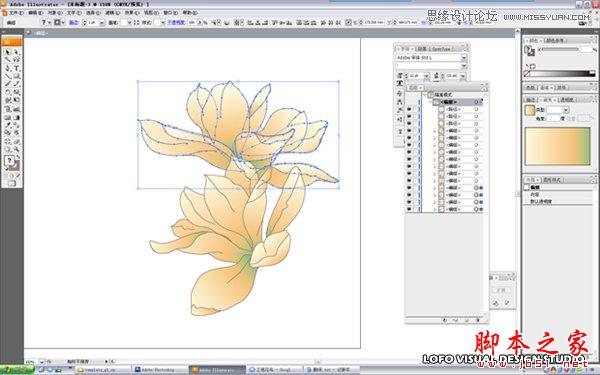The width and height of the screenshot is (600, 375).
Task: Select the Symbol Sprayer tool
Action: click(x=8, y=109)
